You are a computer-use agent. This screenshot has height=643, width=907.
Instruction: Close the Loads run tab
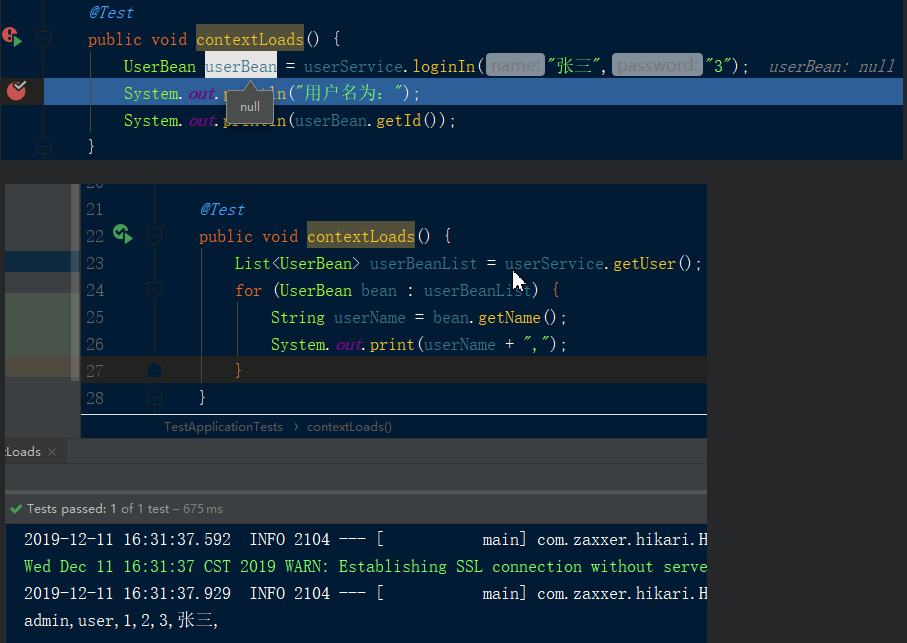coord(52,452)
